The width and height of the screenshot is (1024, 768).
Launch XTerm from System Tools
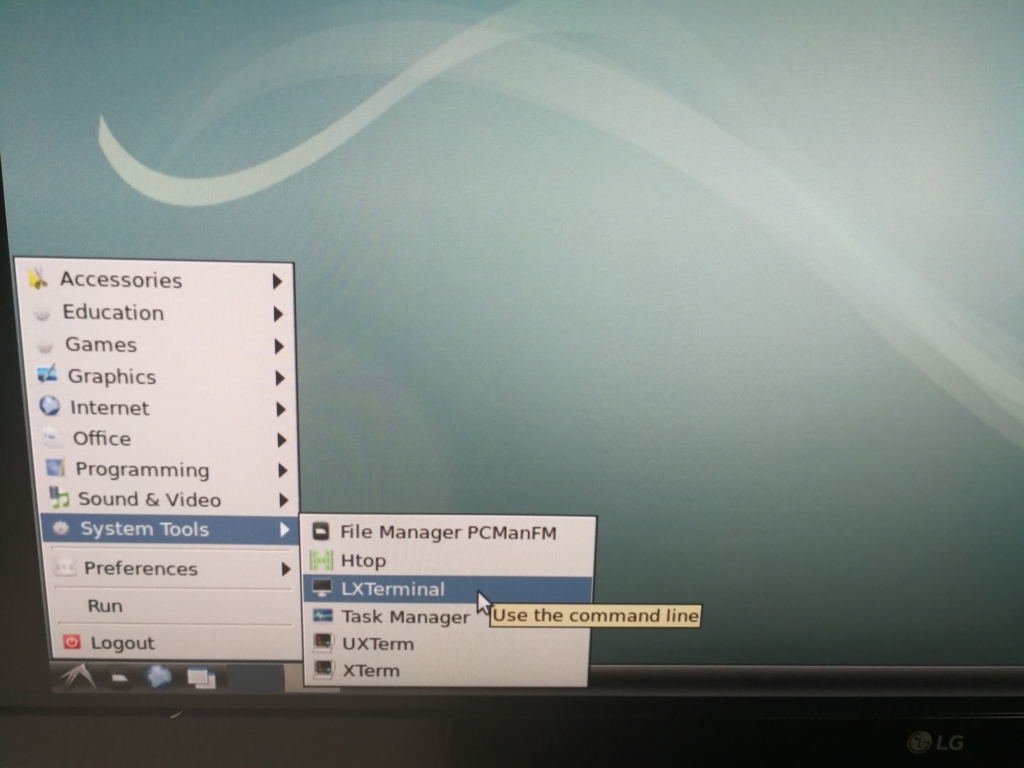coord(448,671)
